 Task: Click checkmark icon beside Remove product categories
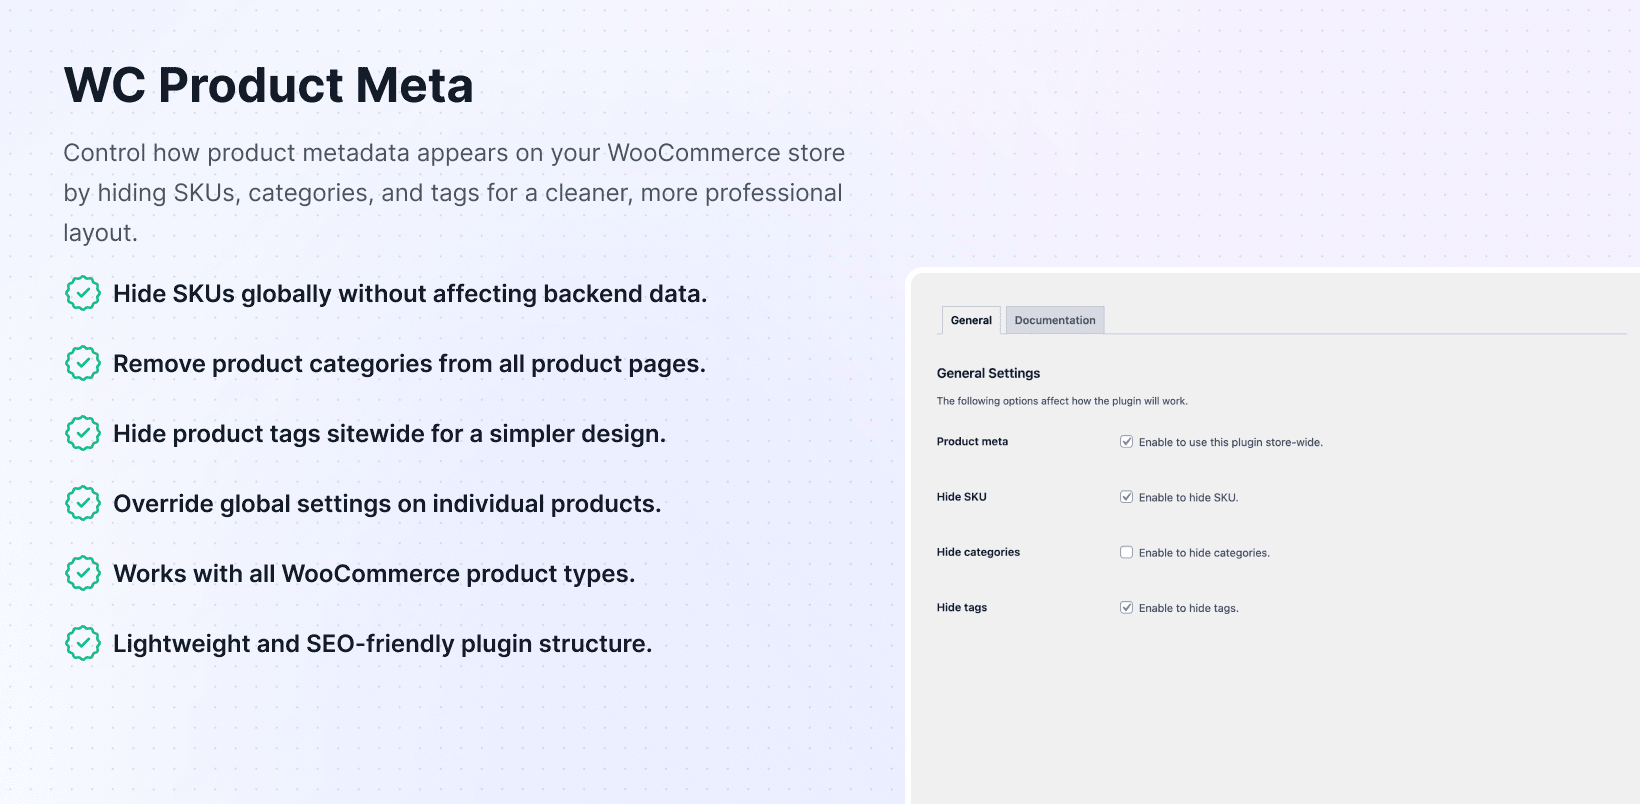pyautogui.click(x=83, y=364)
